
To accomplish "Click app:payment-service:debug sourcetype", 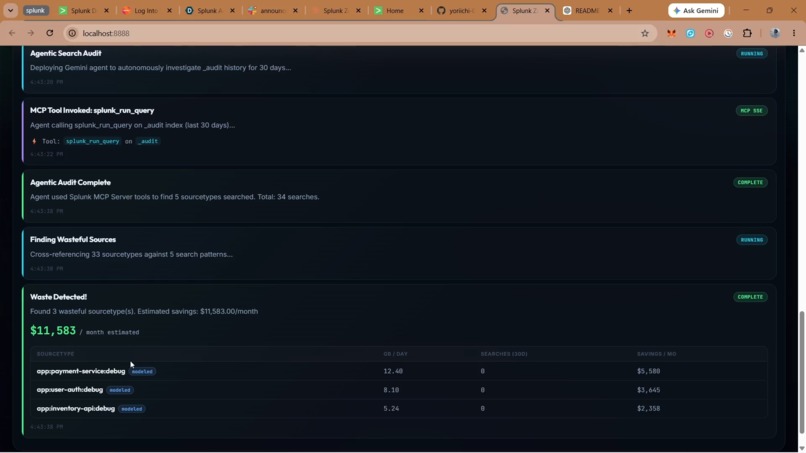I will (81, 371).
